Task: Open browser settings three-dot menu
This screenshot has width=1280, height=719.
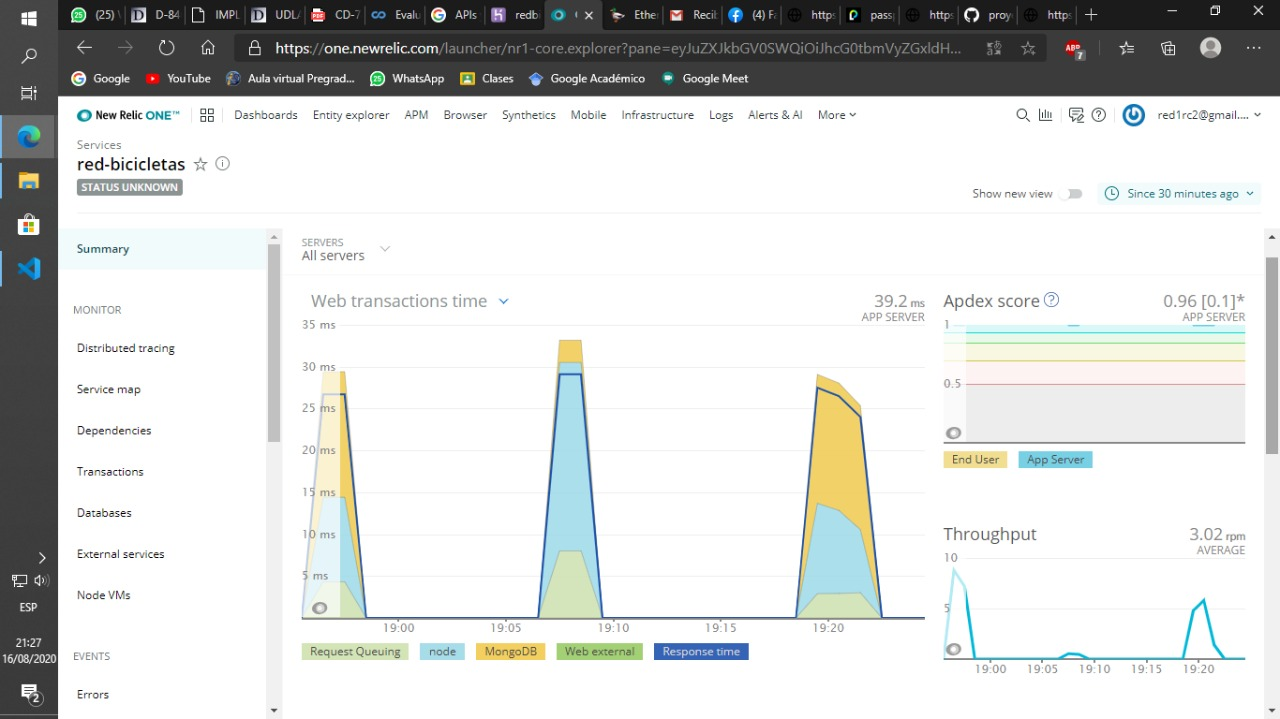Action: coord(1254,48)
